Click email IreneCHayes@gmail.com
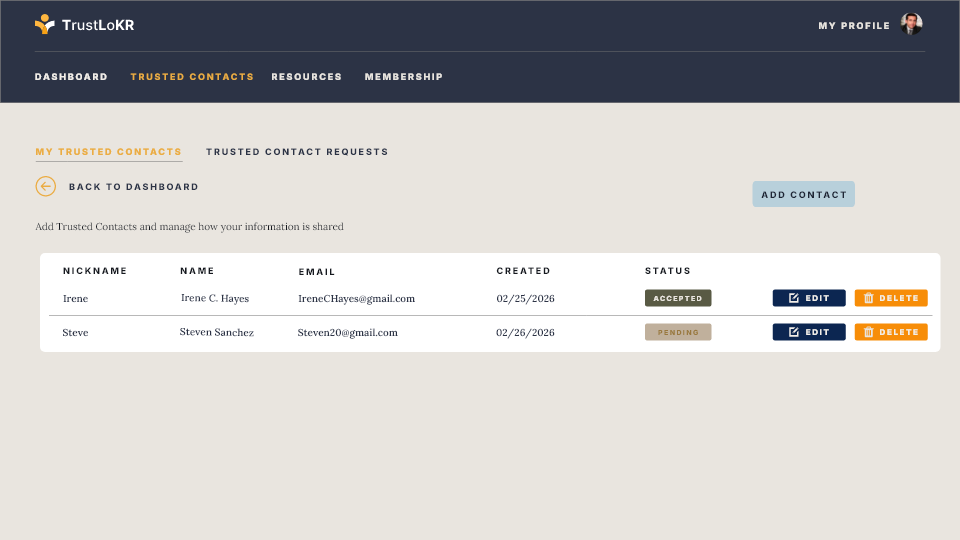Screen dimensions: 960x540 click(x=356, y=298)
